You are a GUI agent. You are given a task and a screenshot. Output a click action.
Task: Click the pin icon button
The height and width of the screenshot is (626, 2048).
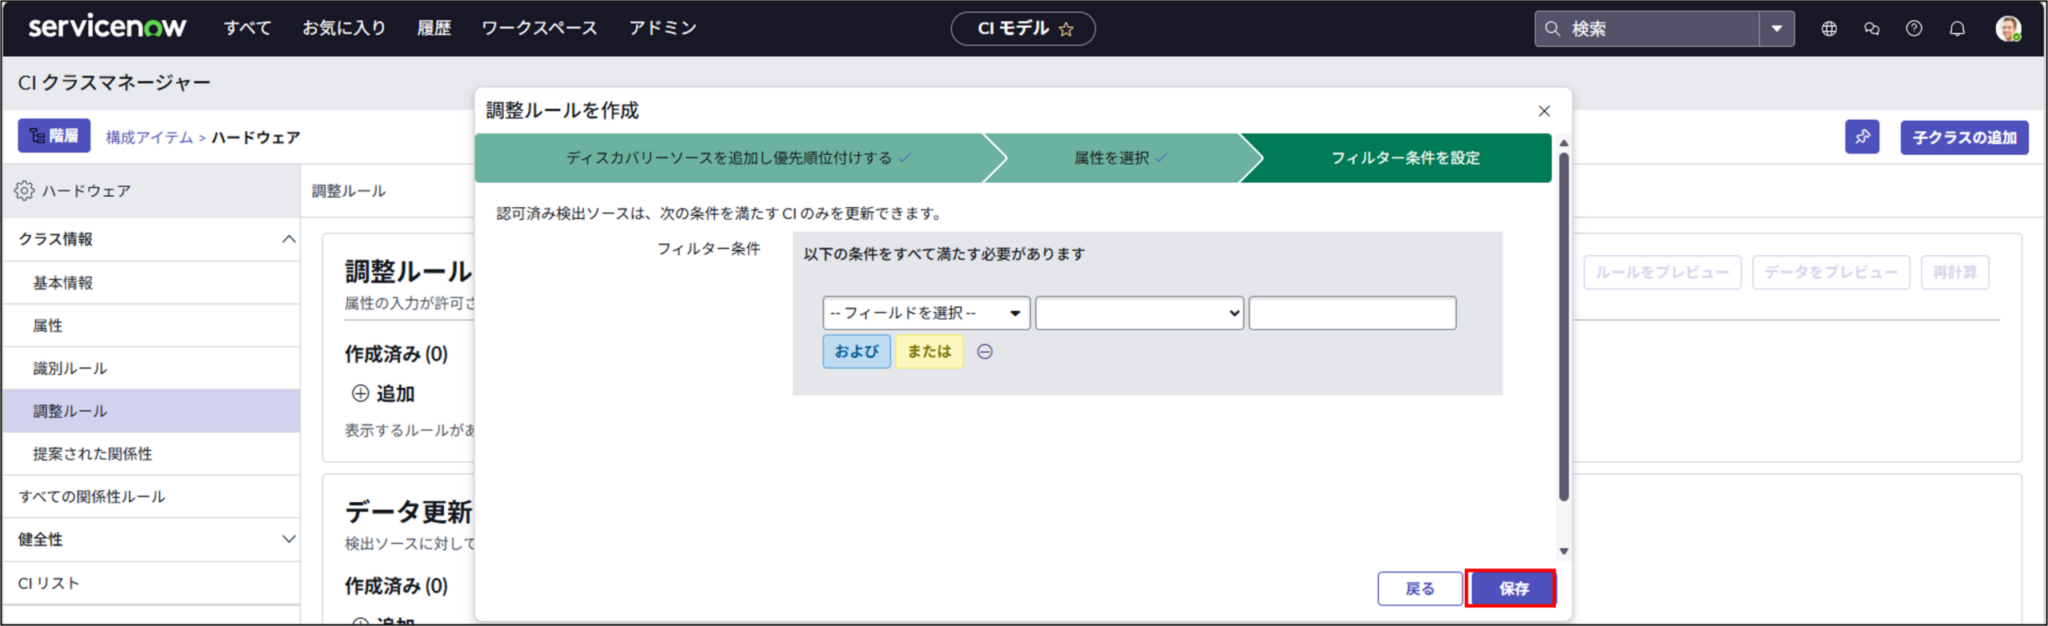(x=1862, y=137)
